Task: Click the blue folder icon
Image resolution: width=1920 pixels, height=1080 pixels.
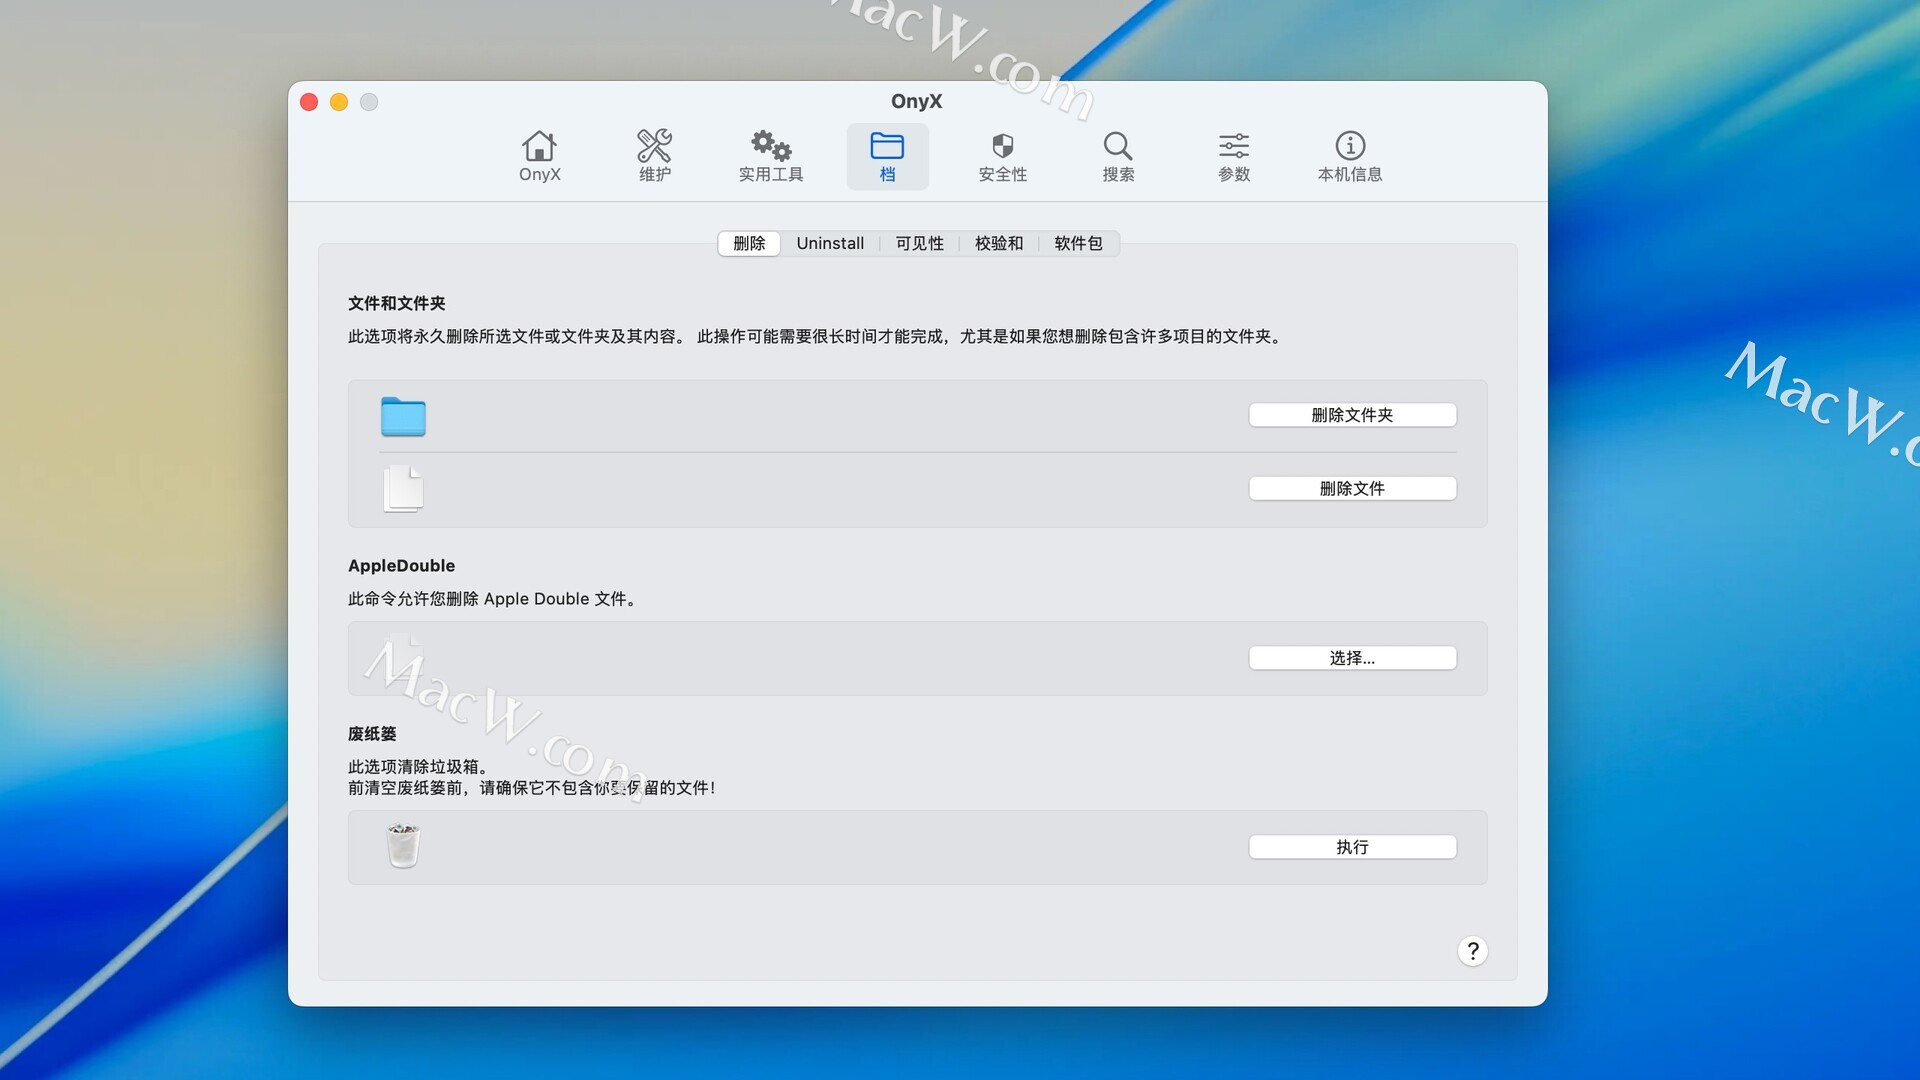Action: click(403, 416)
